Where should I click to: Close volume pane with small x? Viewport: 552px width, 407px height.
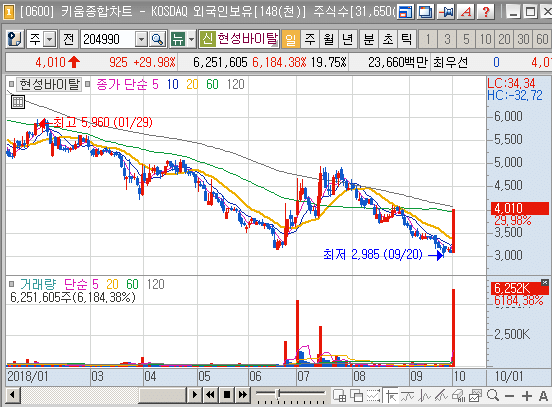tap(545, 282)
